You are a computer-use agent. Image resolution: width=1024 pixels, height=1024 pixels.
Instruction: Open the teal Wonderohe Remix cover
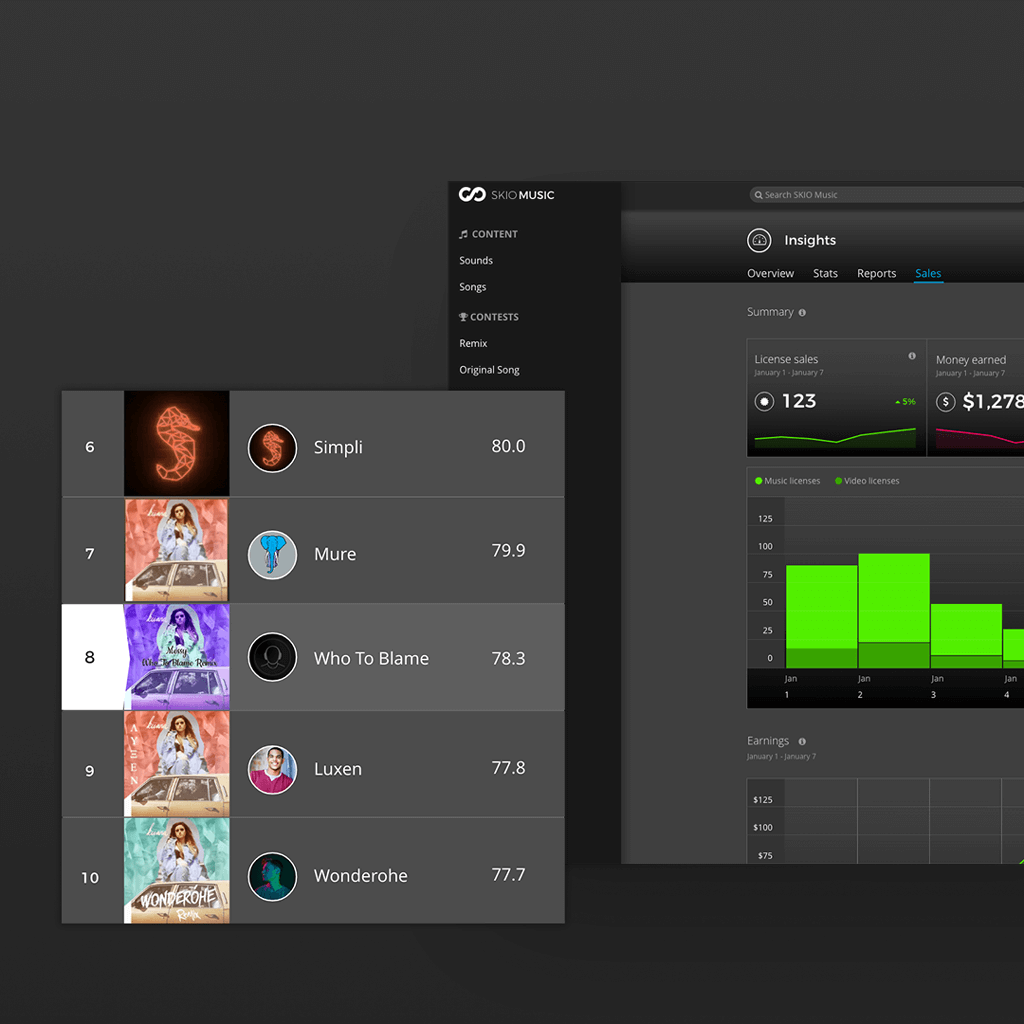[176, 870]
